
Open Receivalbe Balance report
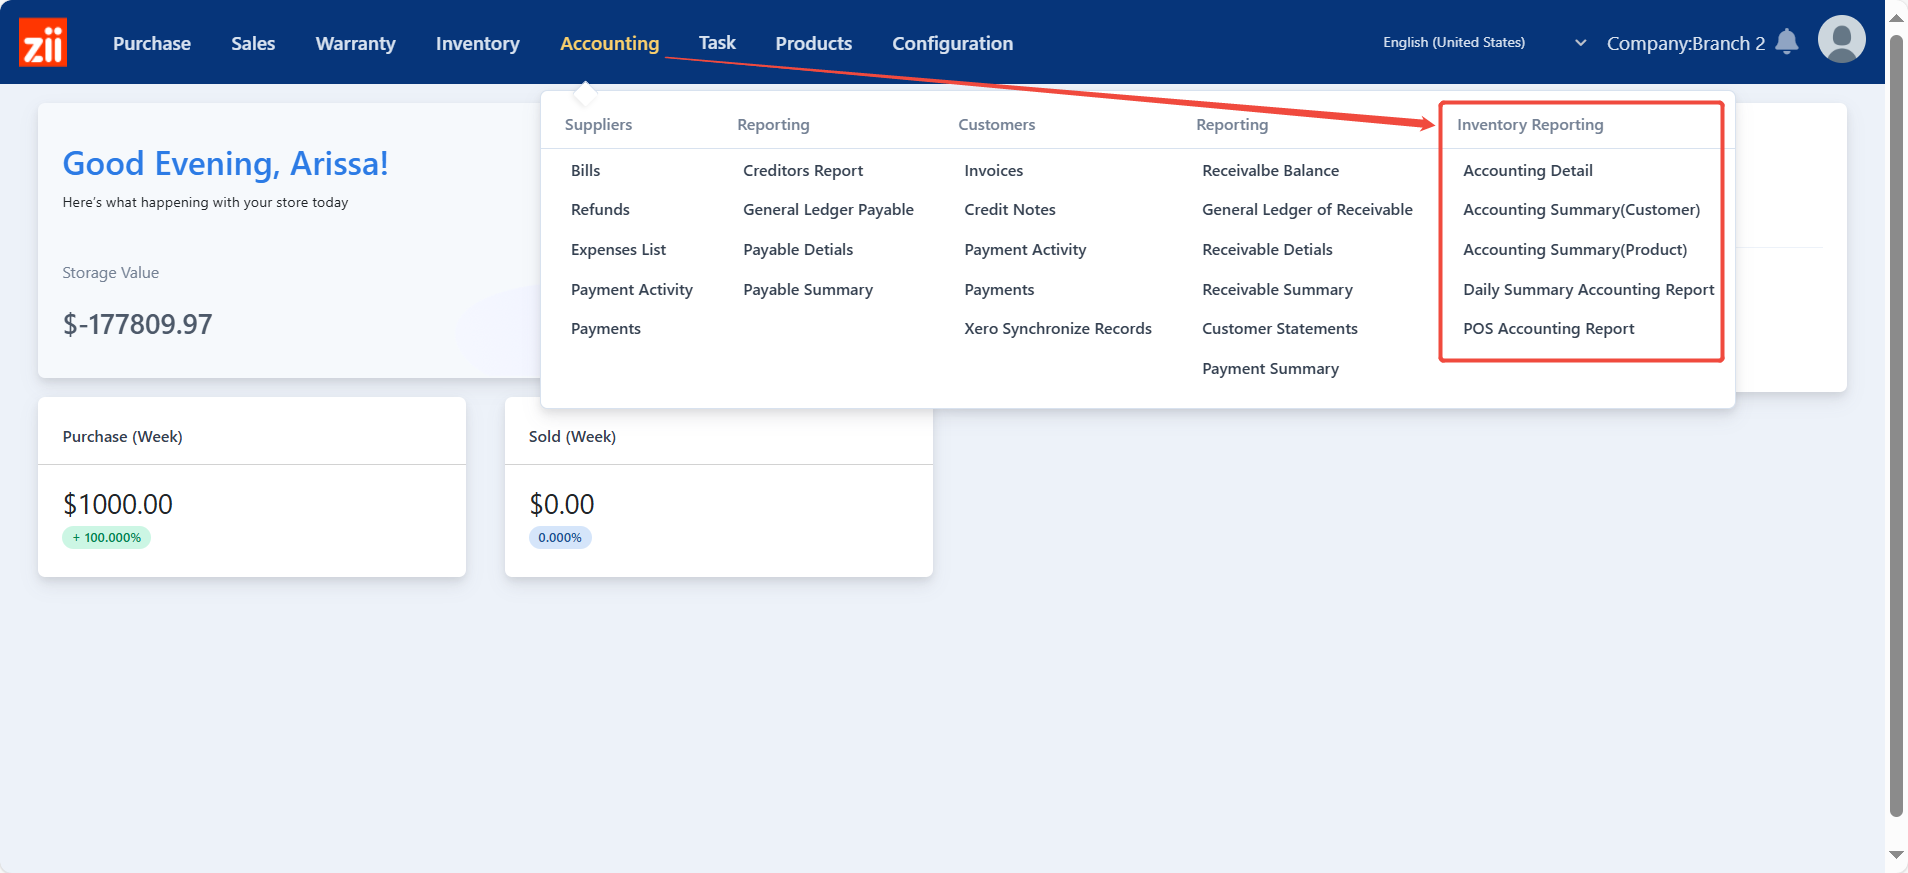tap(1271, 170)
